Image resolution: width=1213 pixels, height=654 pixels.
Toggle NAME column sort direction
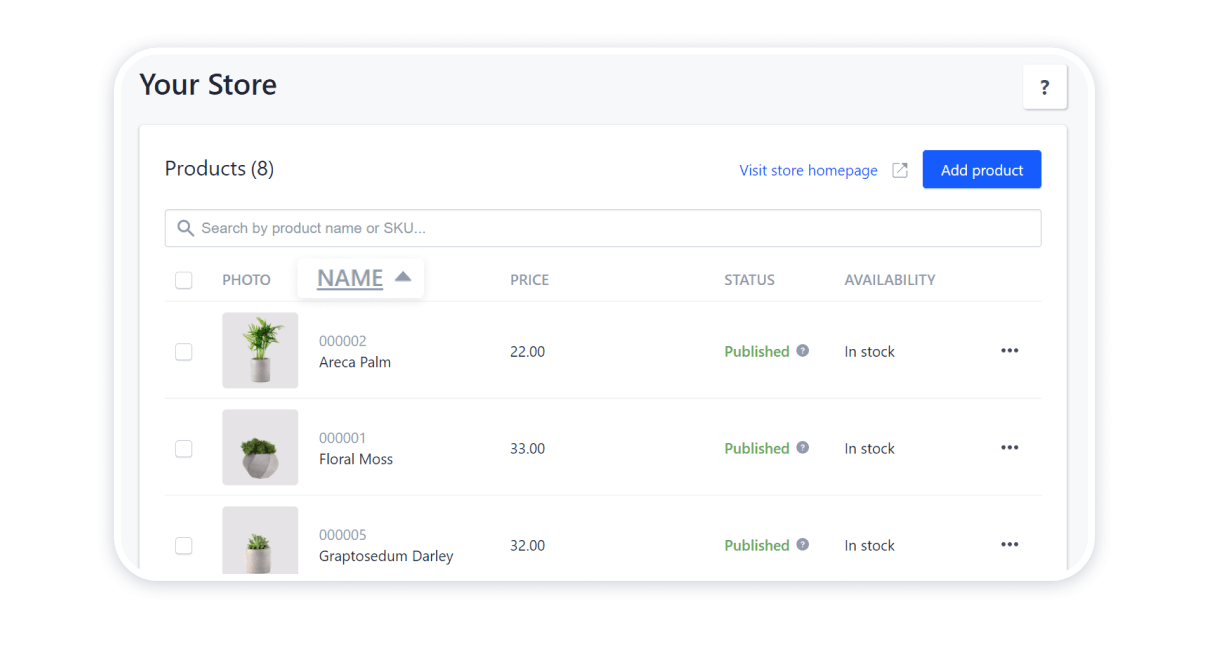click(349, 279)
